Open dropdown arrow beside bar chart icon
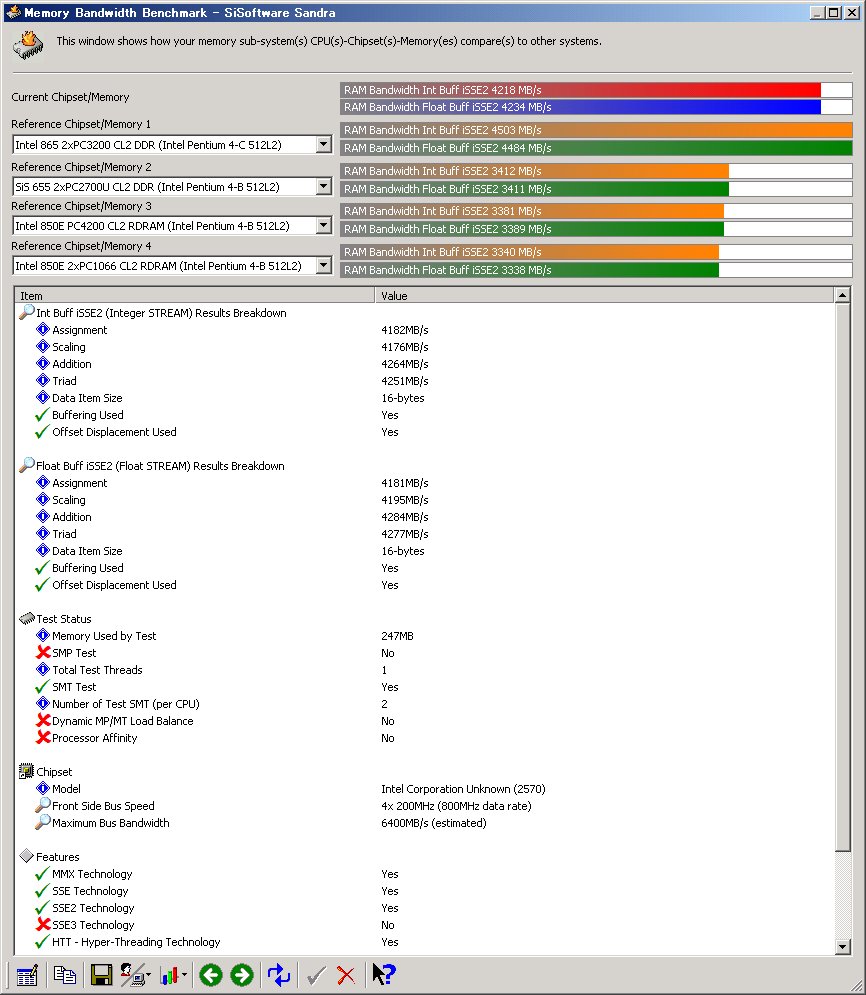Viewport: 866px width, 995px height. pyautogui.click(x=184, y=975)
